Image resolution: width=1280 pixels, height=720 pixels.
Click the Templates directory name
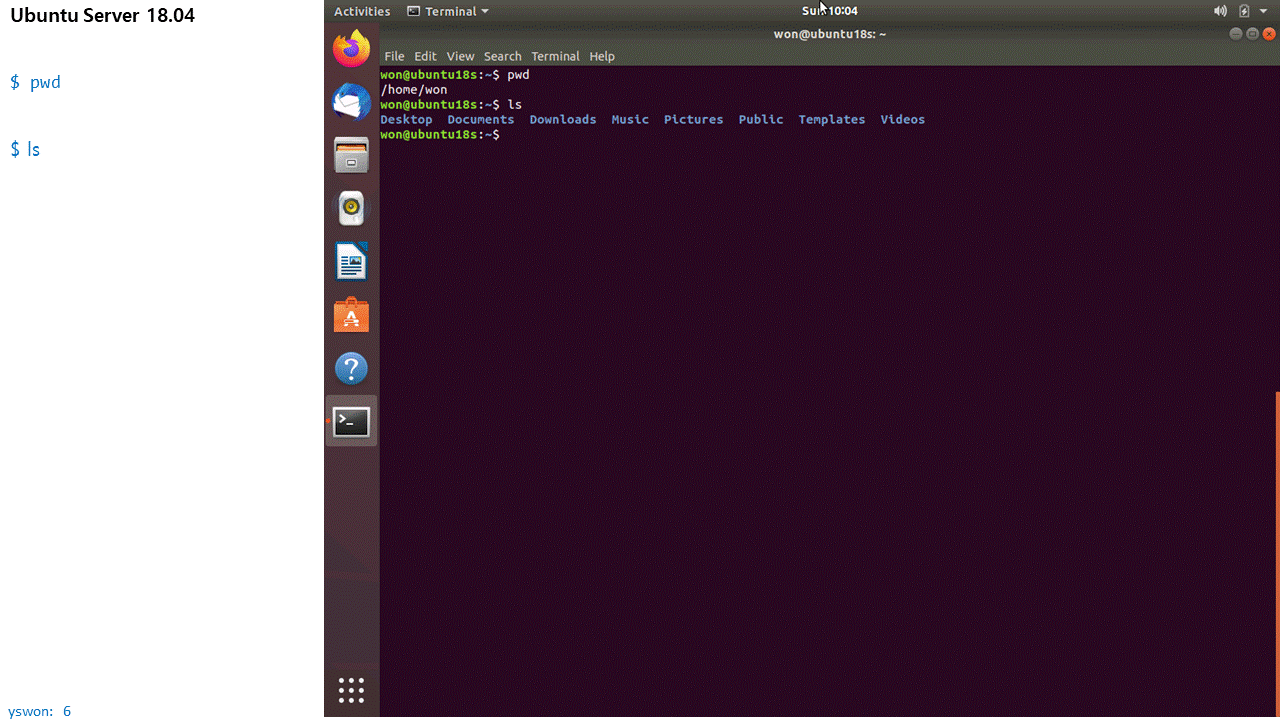[x=831, y=119]
